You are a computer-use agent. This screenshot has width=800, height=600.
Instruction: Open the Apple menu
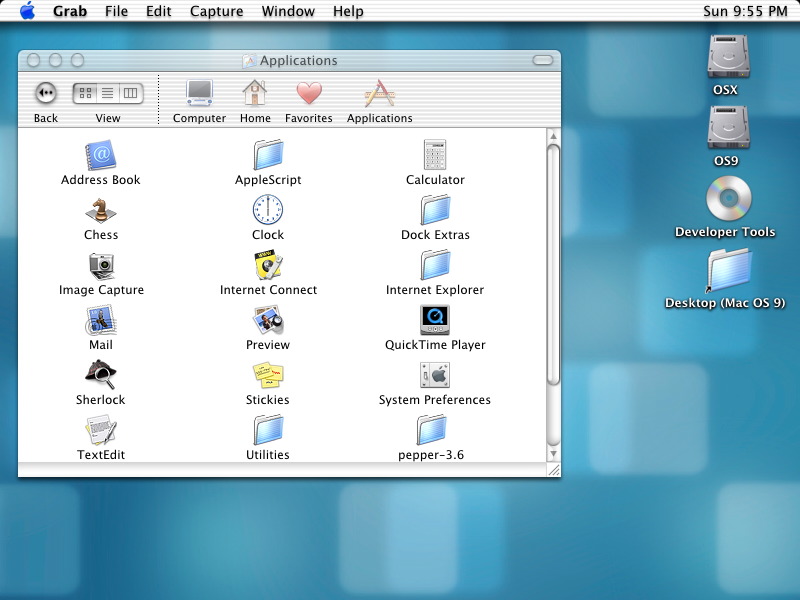click(x=27, y=11)
